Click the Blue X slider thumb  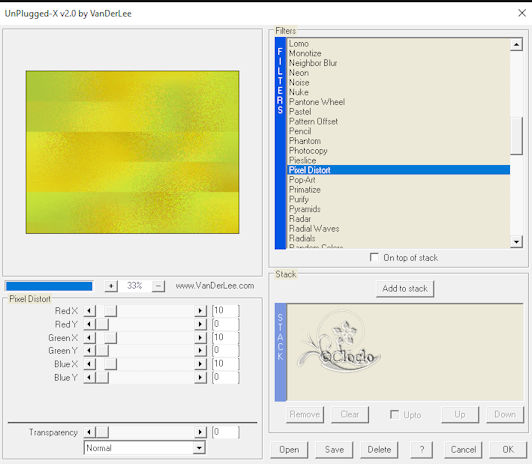[x=110, y=364]
